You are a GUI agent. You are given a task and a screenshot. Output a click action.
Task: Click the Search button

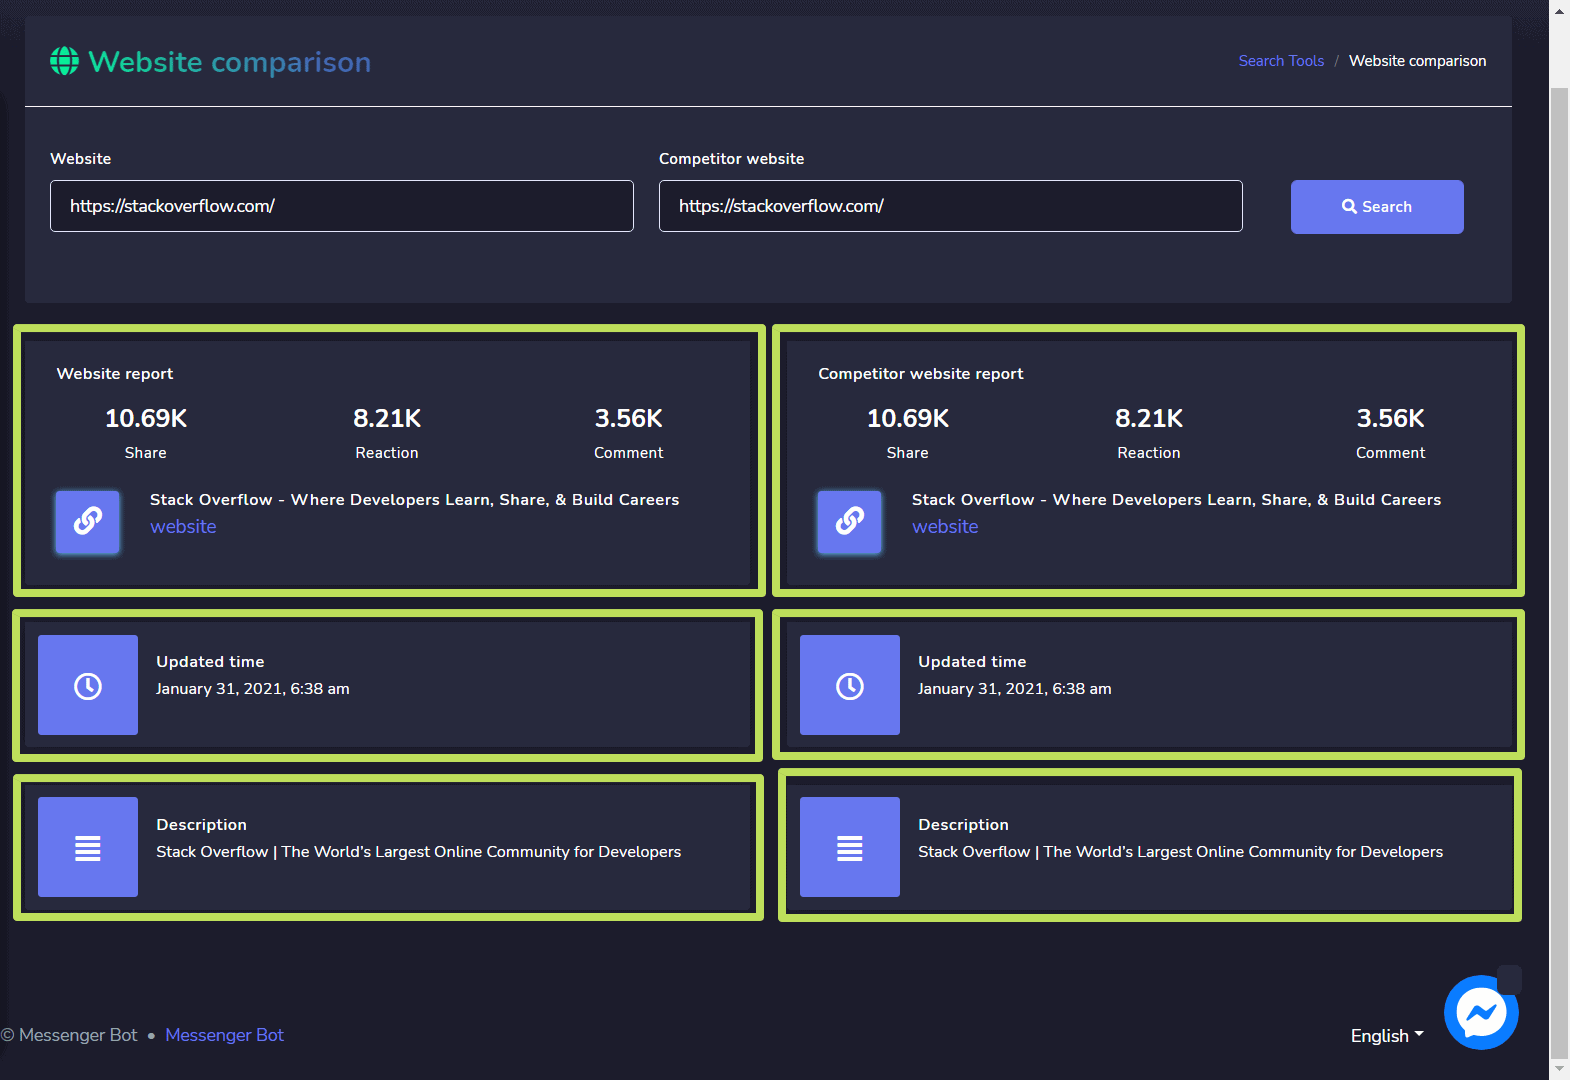(x=1377, y=207)
